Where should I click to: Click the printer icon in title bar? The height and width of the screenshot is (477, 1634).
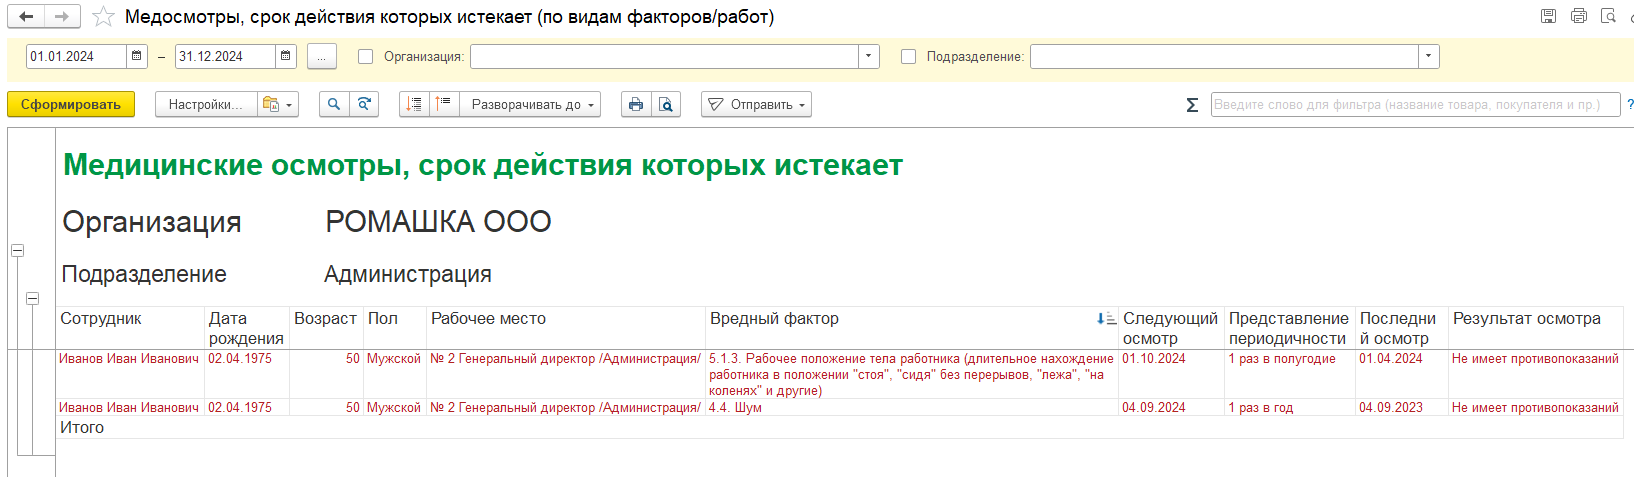(x=1579, y=16)
